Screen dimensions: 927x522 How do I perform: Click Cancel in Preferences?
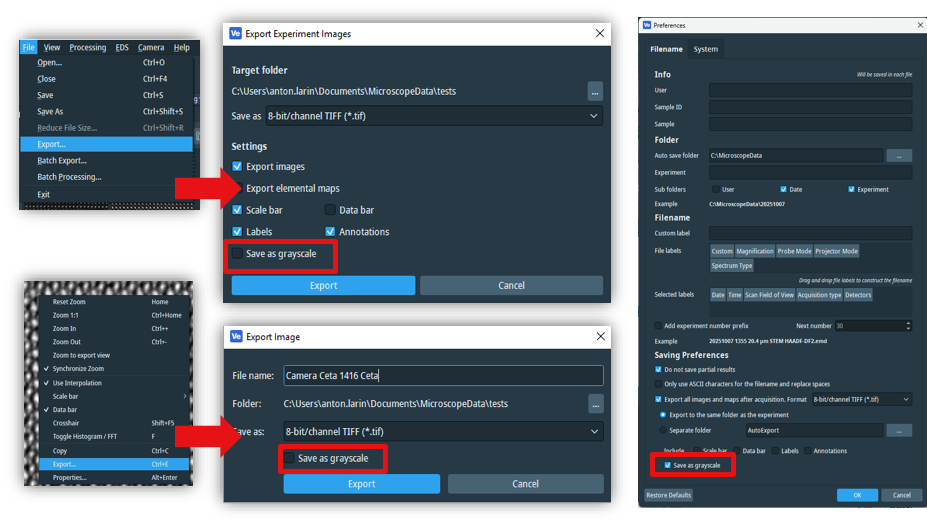click(901, 495)
